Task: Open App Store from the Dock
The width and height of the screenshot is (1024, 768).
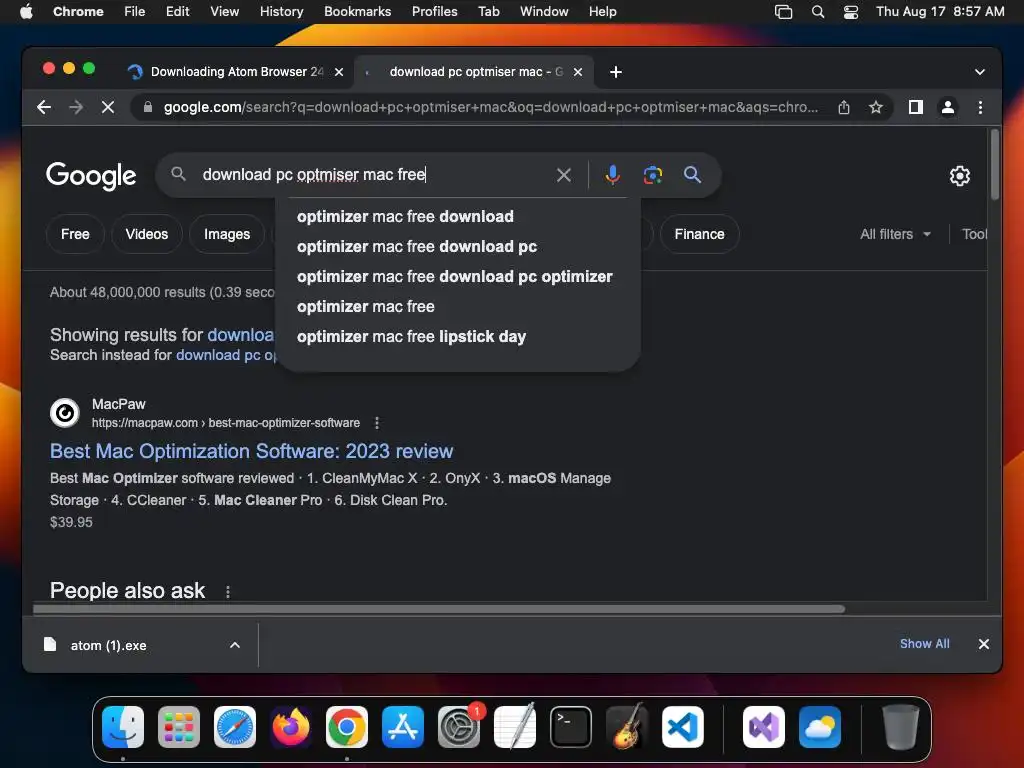Action: (403, 727)
